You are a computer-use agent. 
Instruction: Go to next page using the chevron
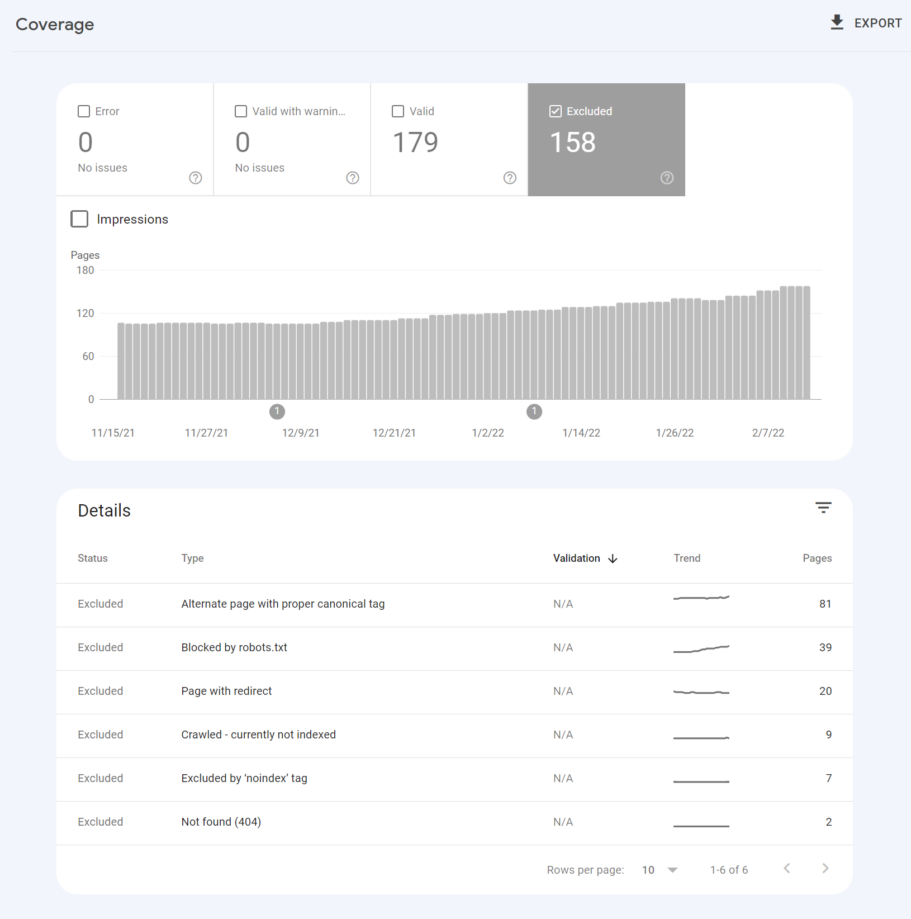[825, 869]
